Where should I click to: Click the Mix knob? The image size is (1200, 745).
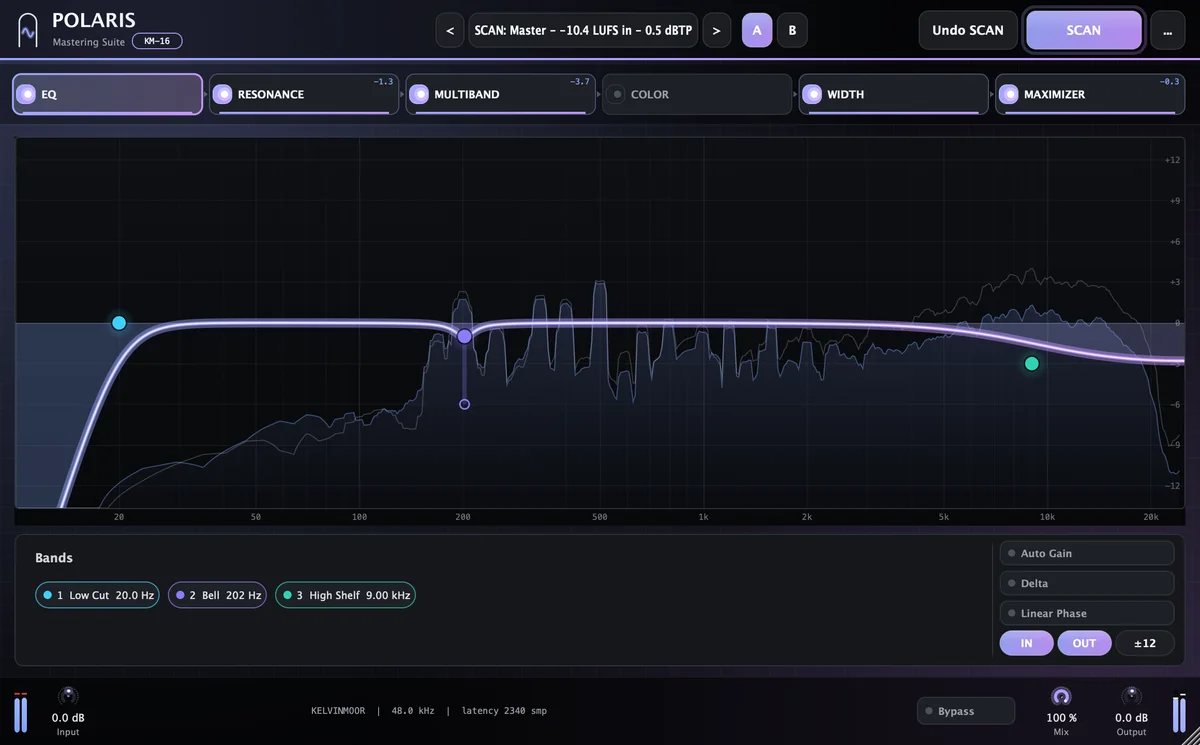click(x=1061, y=695)
